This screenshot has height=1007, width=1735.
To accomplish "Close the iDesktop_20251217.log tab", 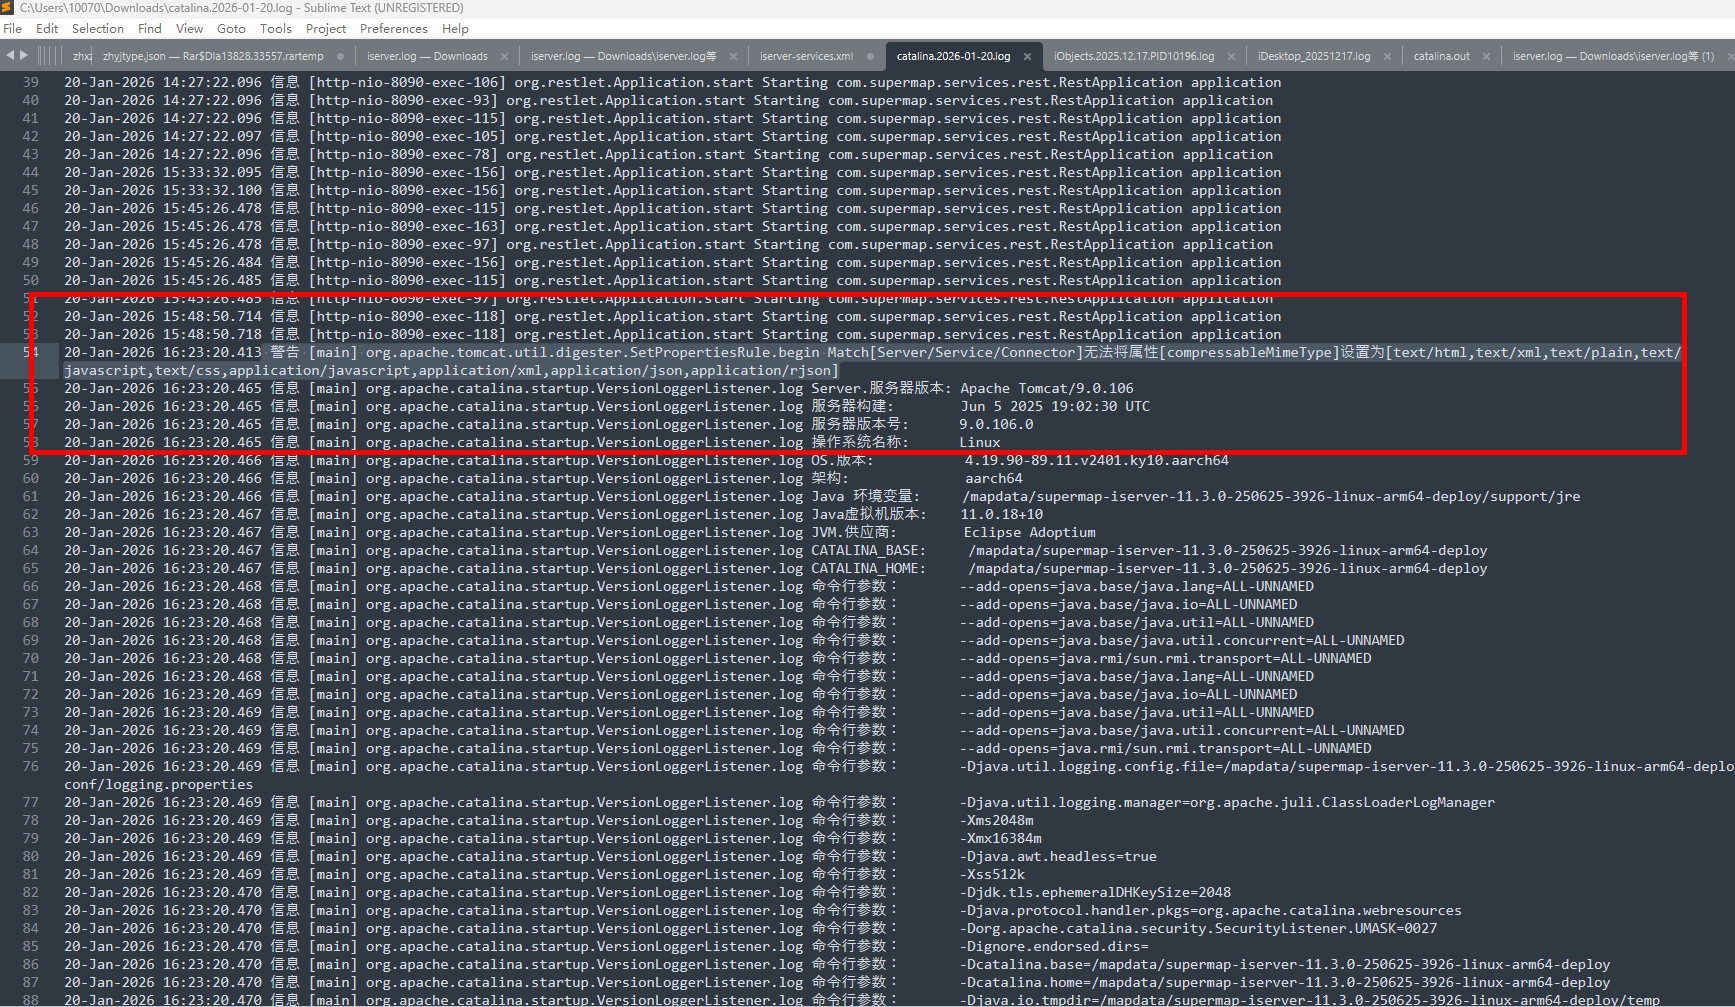I will 1387,57.
